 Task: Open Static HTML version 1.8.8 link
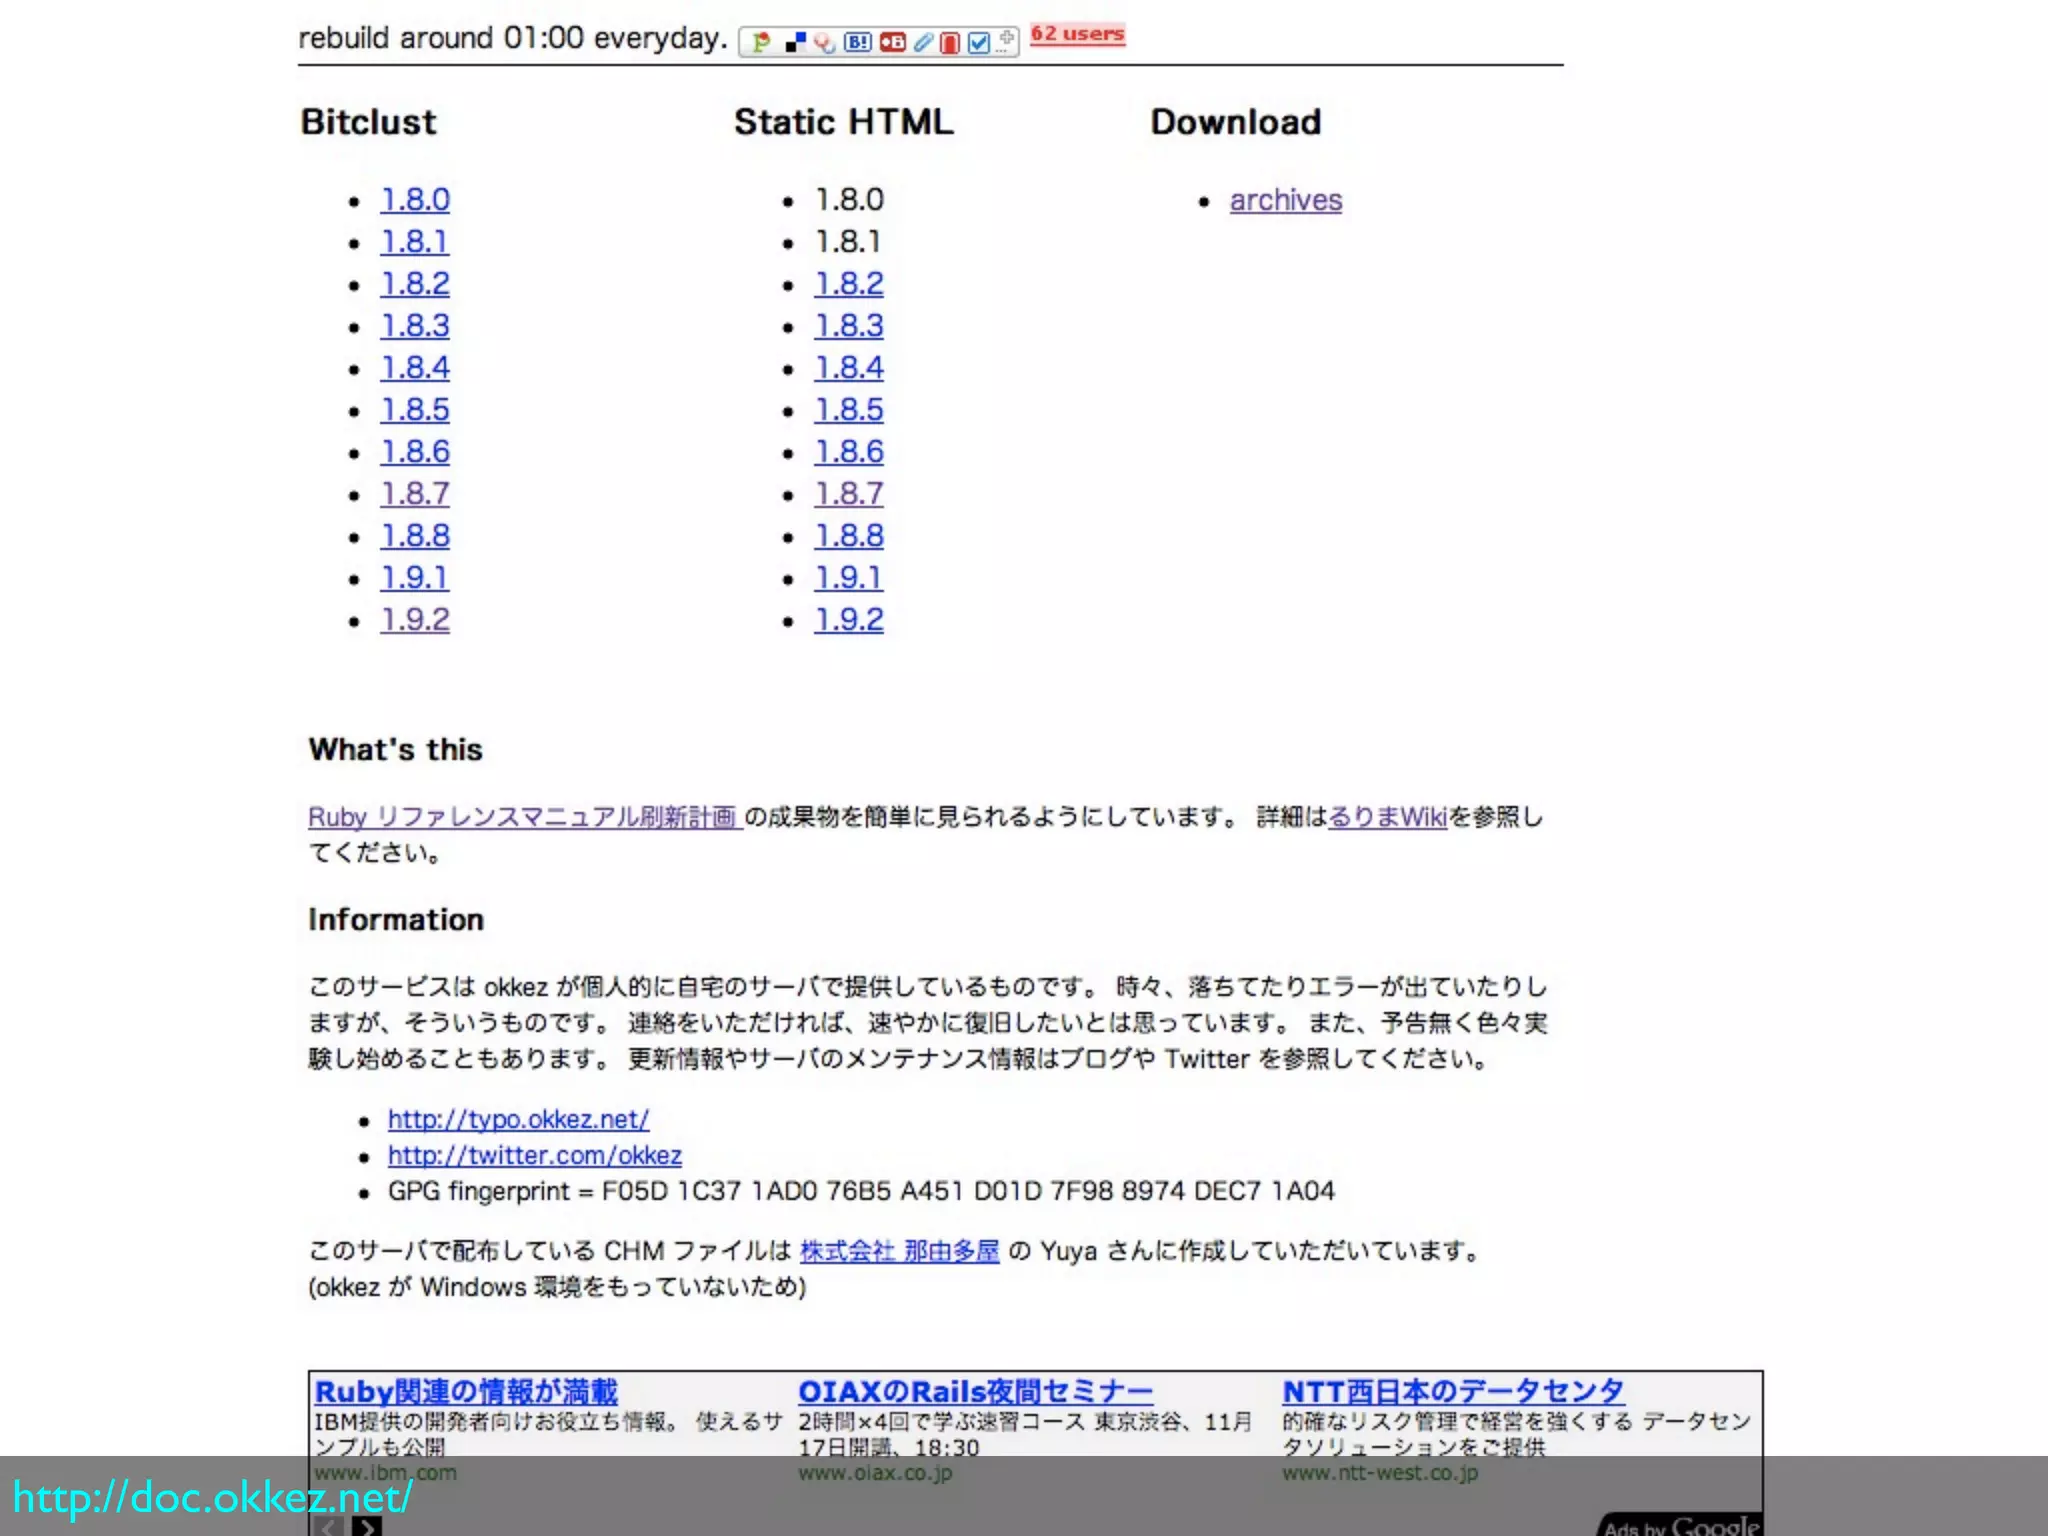tap(849, 536)
